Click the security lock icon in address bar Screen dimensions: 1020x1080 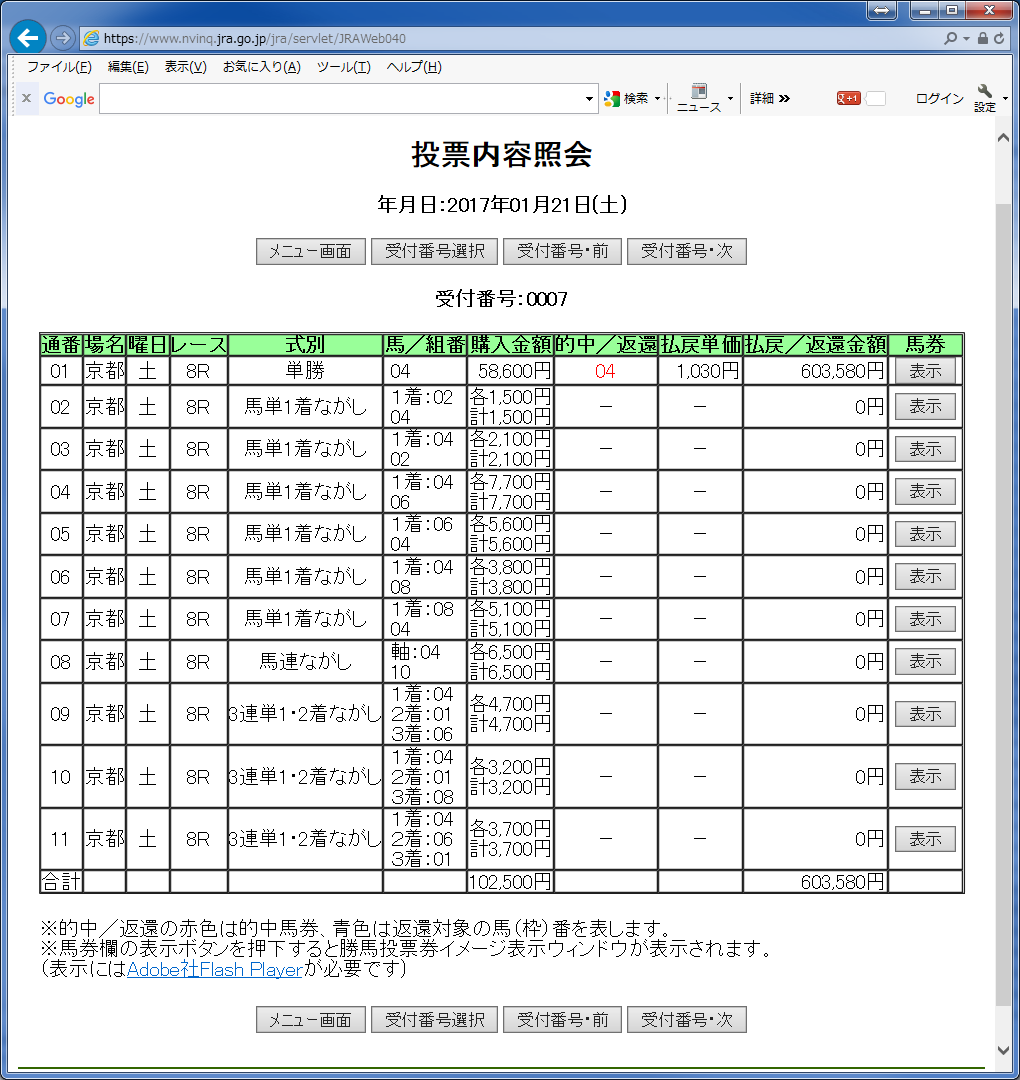pyautogui.click(x=983, y=39)
